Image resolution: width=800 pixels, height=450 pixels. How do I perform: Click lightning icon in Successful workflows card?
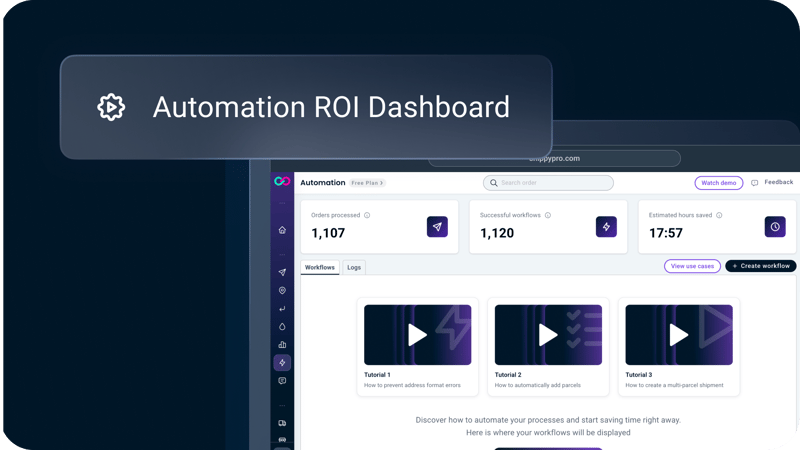606,227
